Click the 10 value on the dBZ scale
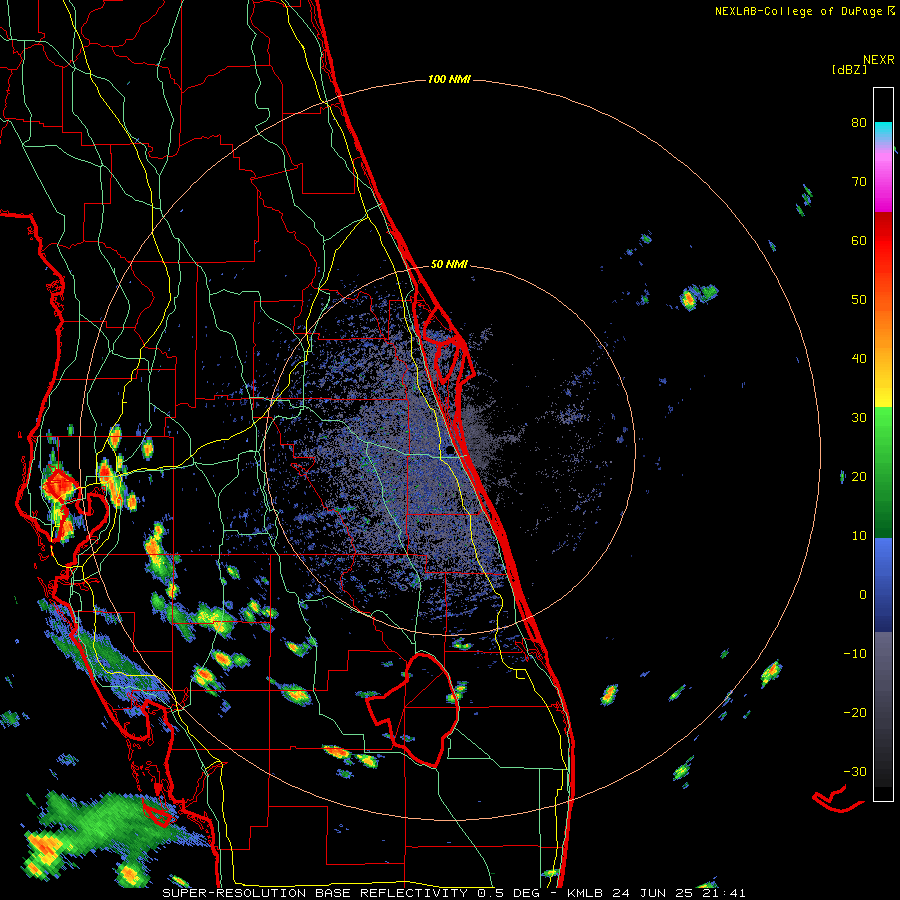Screen dimensions: 900x900 [859, 536]
